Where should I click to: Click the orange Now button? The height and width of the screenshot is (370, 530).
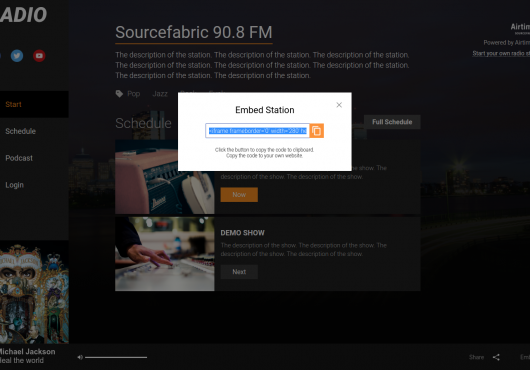[239, 195]
